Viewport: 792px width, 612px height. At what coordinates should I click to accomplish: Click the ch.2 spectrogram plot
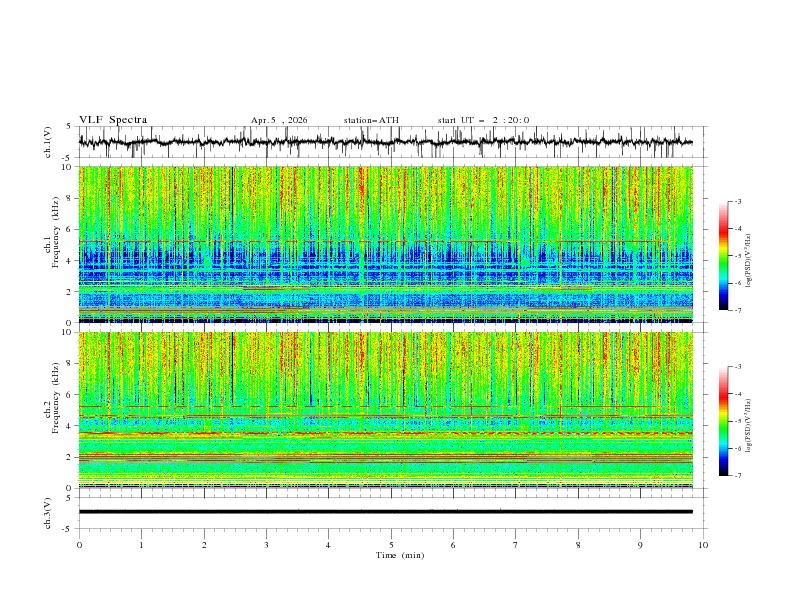point(386,410)
